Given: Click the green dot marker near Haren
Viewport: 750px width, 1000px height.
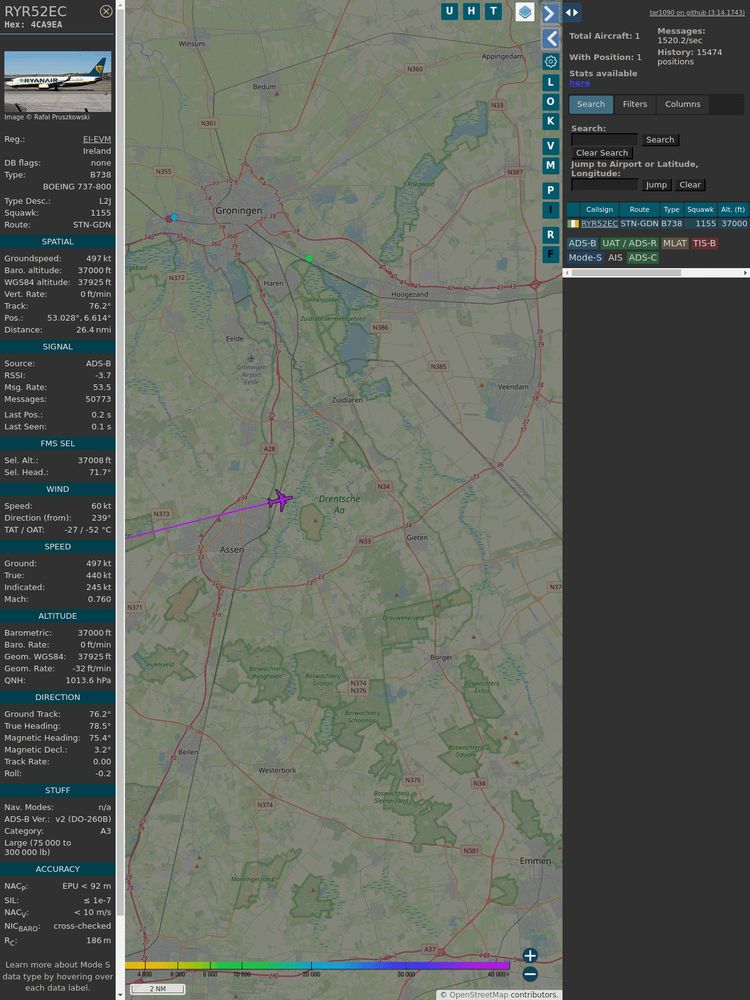Looking at the screenshot, I should tap(309, 258).
